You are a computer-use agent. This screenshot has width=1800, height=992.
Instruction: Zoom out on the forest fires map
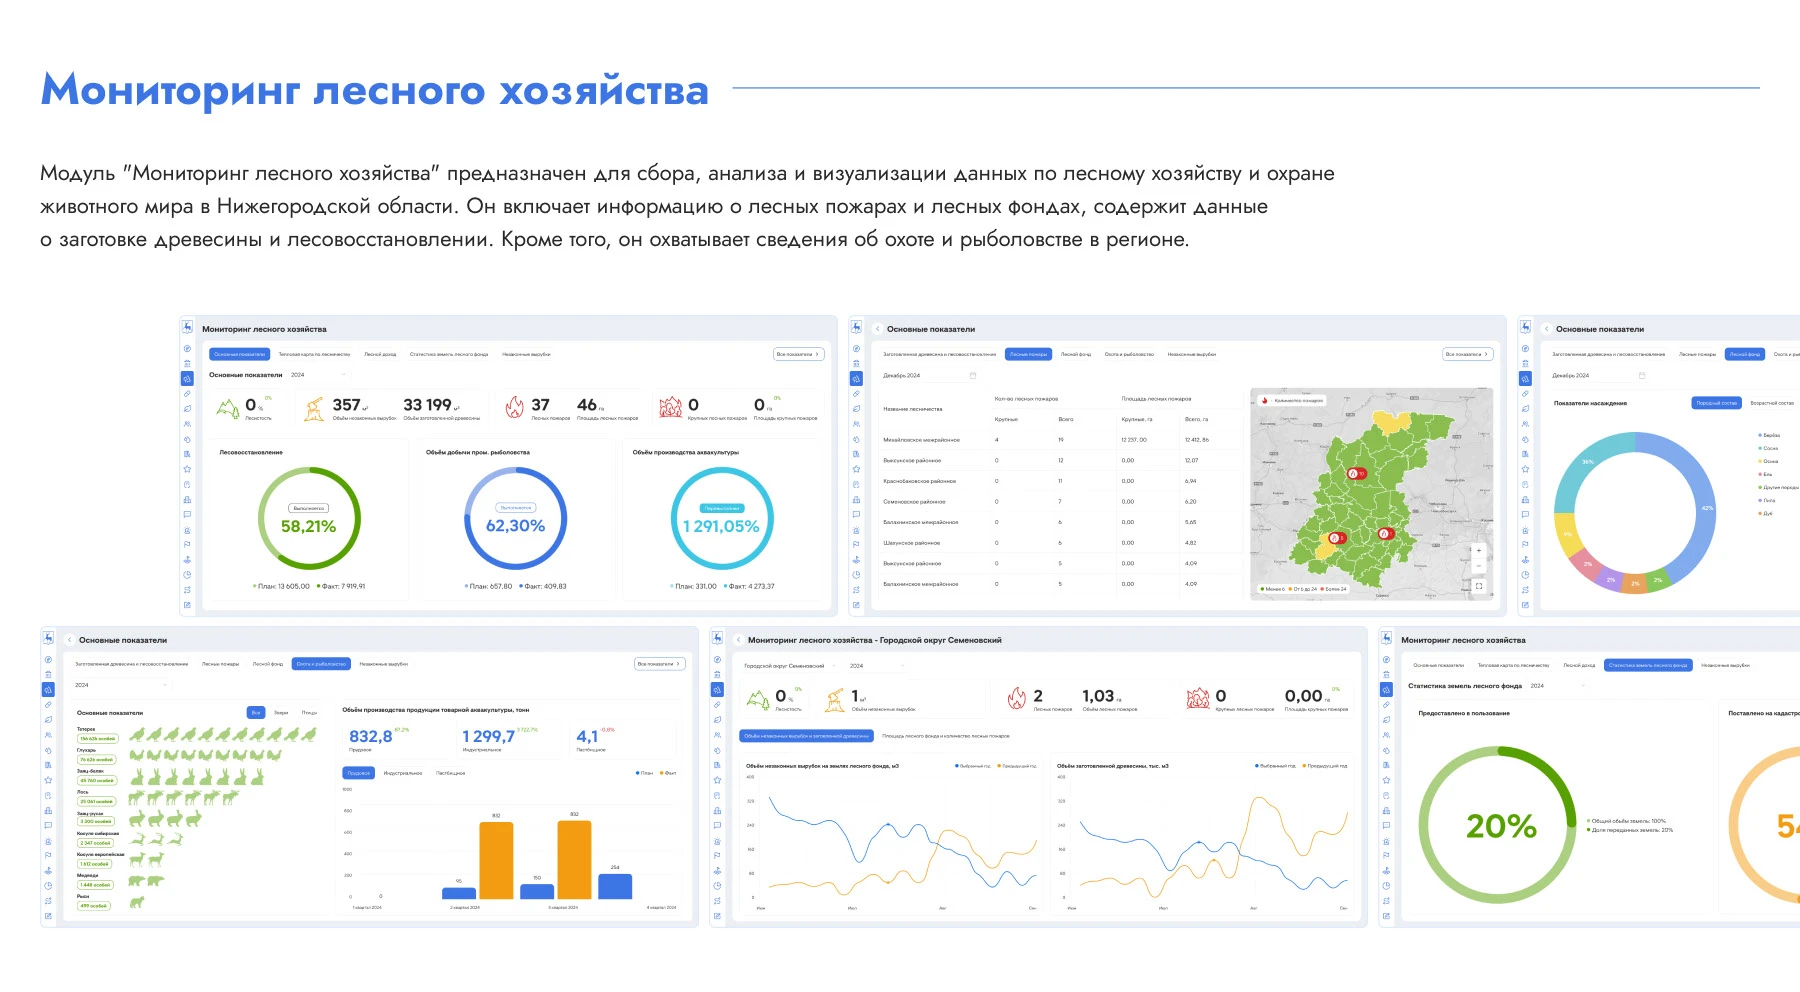pos(1478,566)
